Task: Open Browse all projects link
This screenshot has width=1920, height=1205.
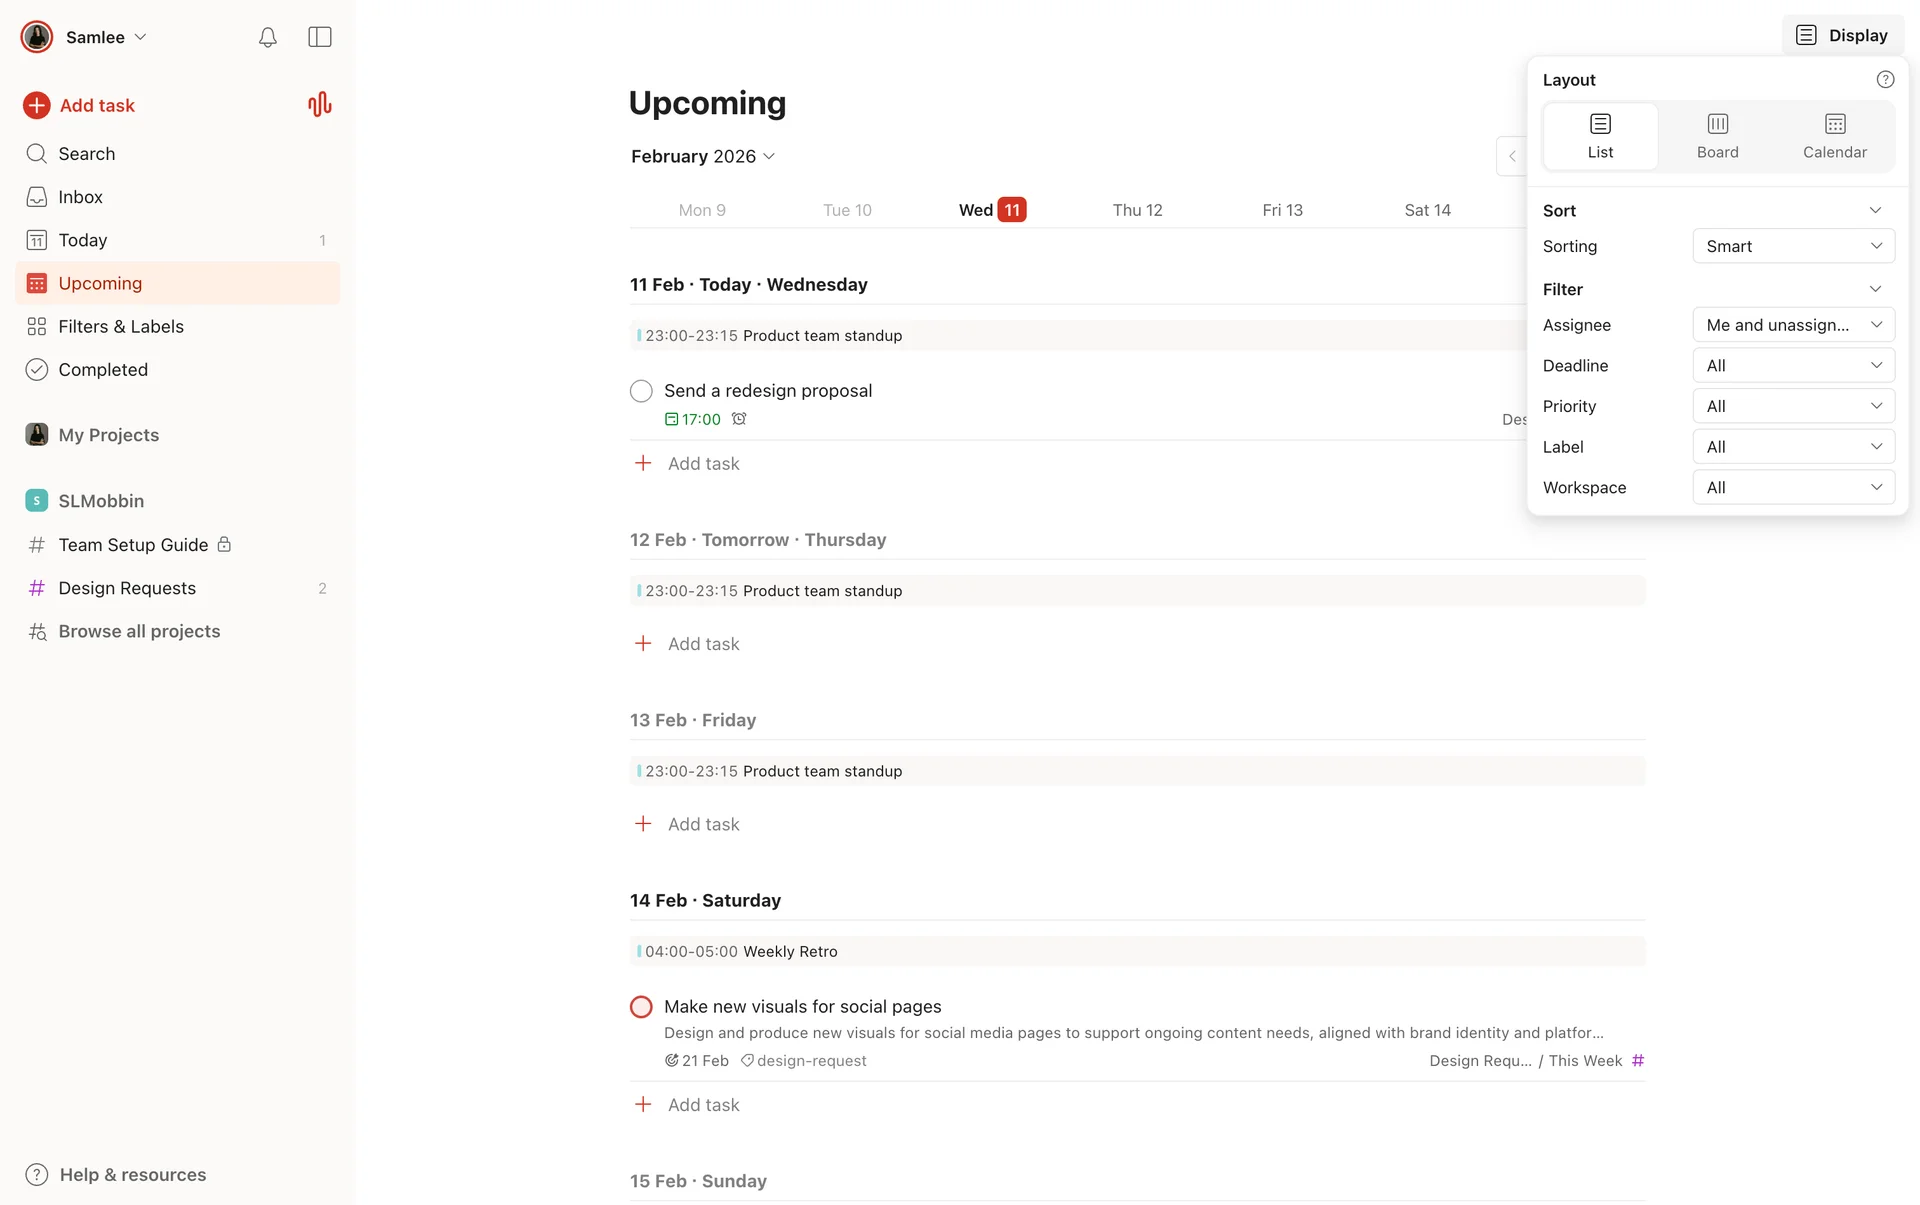Action: tap(139, 631)
